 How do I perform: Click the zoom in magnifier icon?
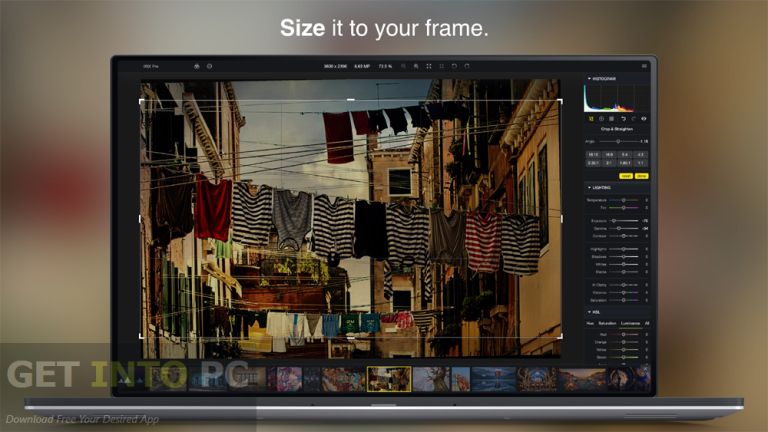416,66
